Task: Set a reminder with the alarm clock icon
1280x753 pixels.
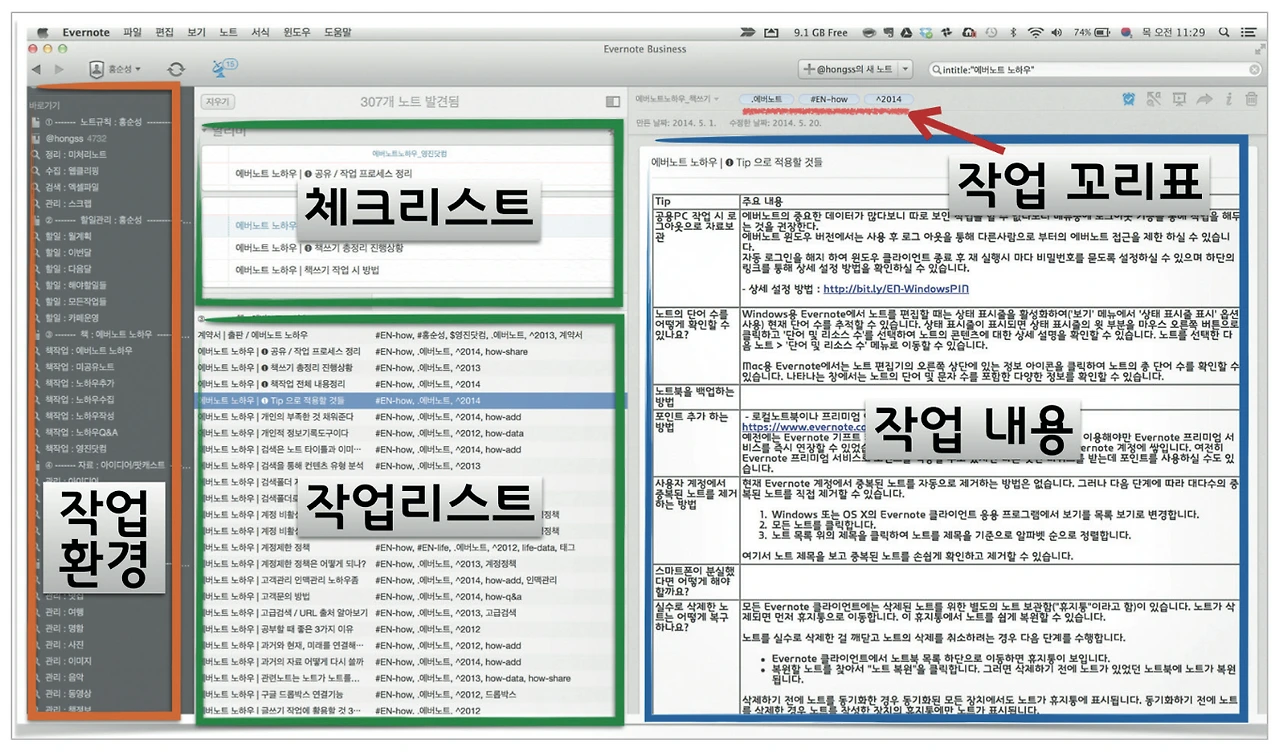Action: pyautogui.click(x=1129, y=99)
